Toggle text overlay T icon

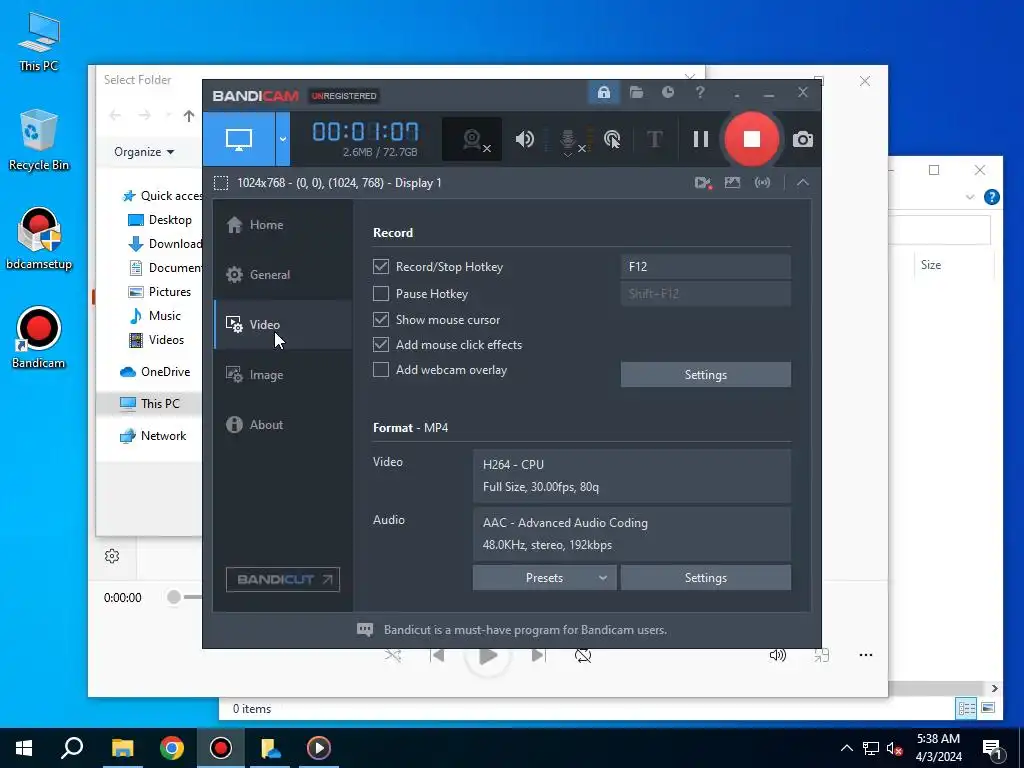[x=654, y=139]
